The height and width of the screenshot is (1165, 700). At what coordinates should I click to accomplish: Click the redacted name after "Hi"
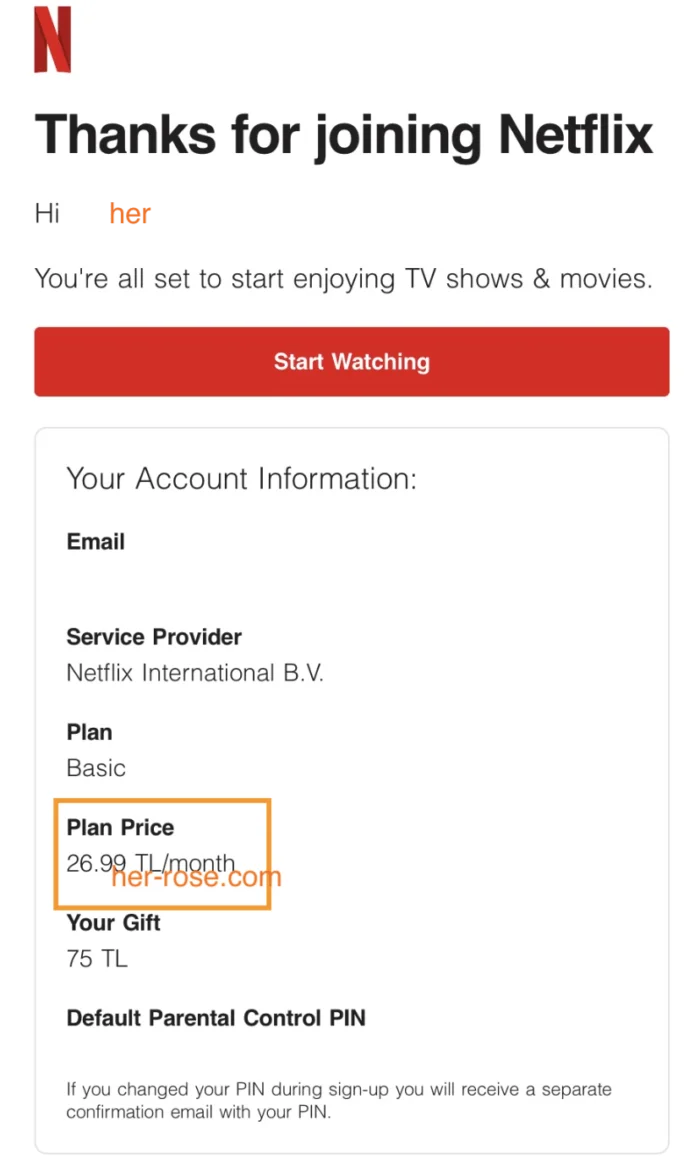144,213
